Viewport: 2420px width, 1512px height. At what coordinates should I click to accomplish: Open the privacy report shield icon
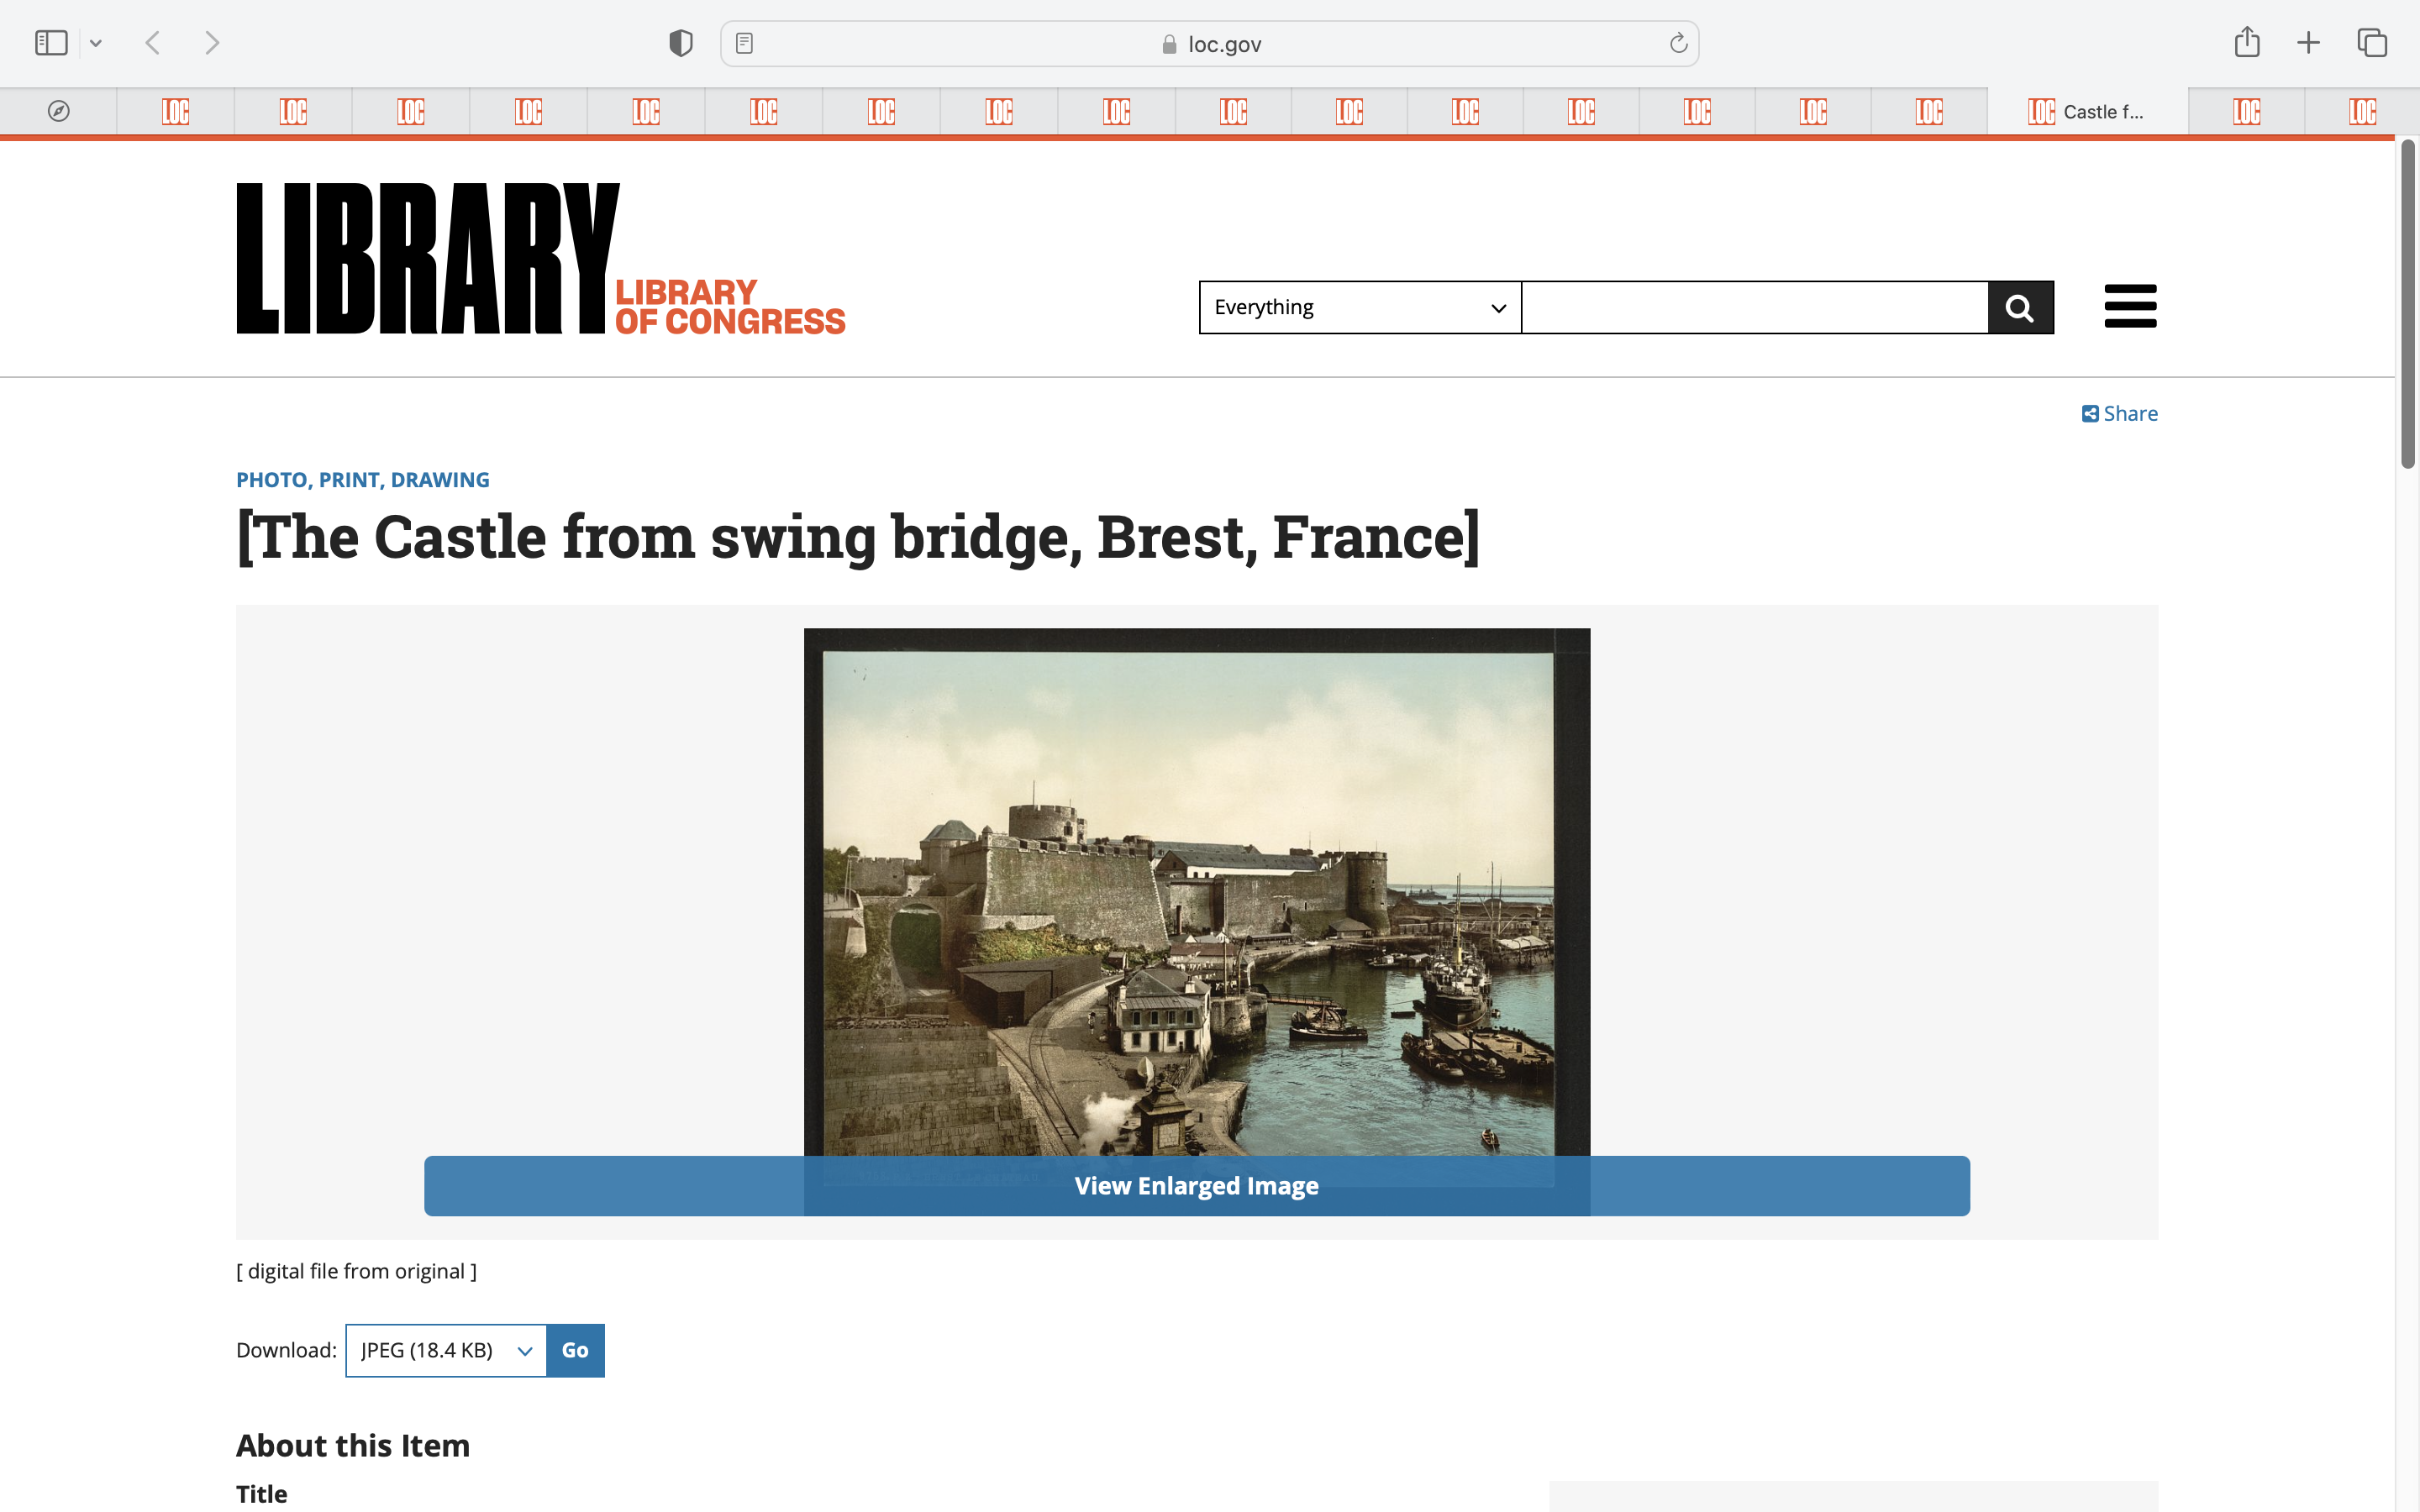[680, 43]
